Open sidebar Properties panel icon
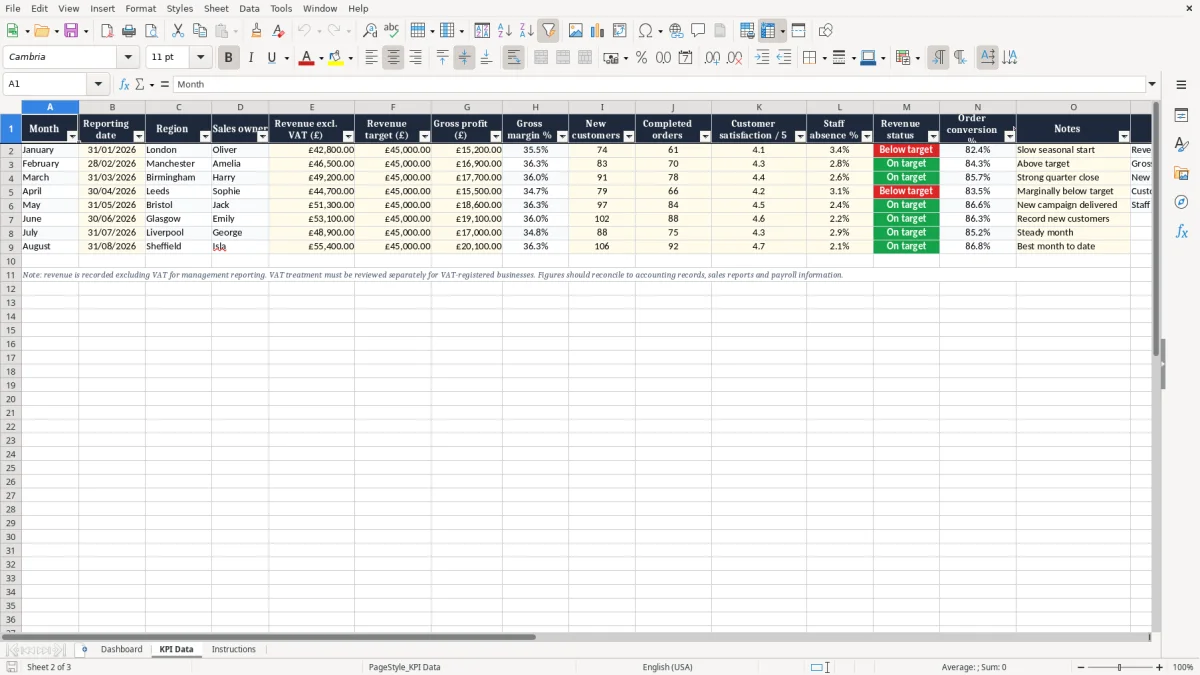 point(1181,116)
